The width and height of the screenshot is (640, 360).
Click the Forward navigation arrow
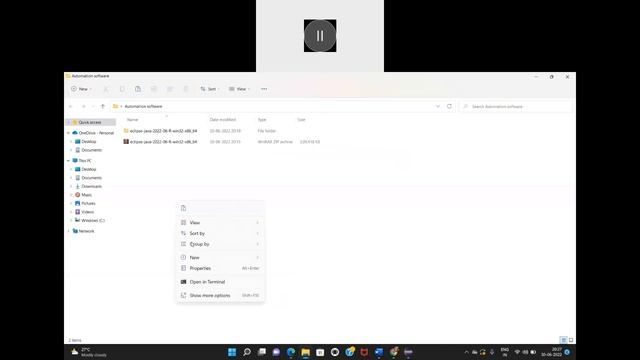(84, 107)
